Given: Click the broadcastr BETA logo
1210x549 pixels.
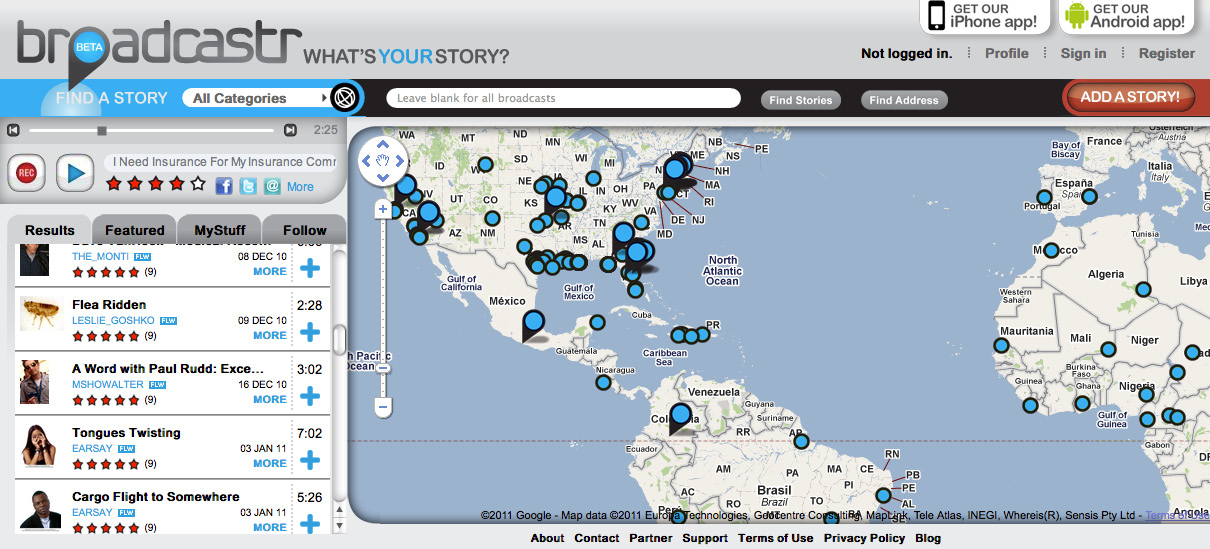Looking at the screenshot, I should pyautogui.click(x=158, y=50).
